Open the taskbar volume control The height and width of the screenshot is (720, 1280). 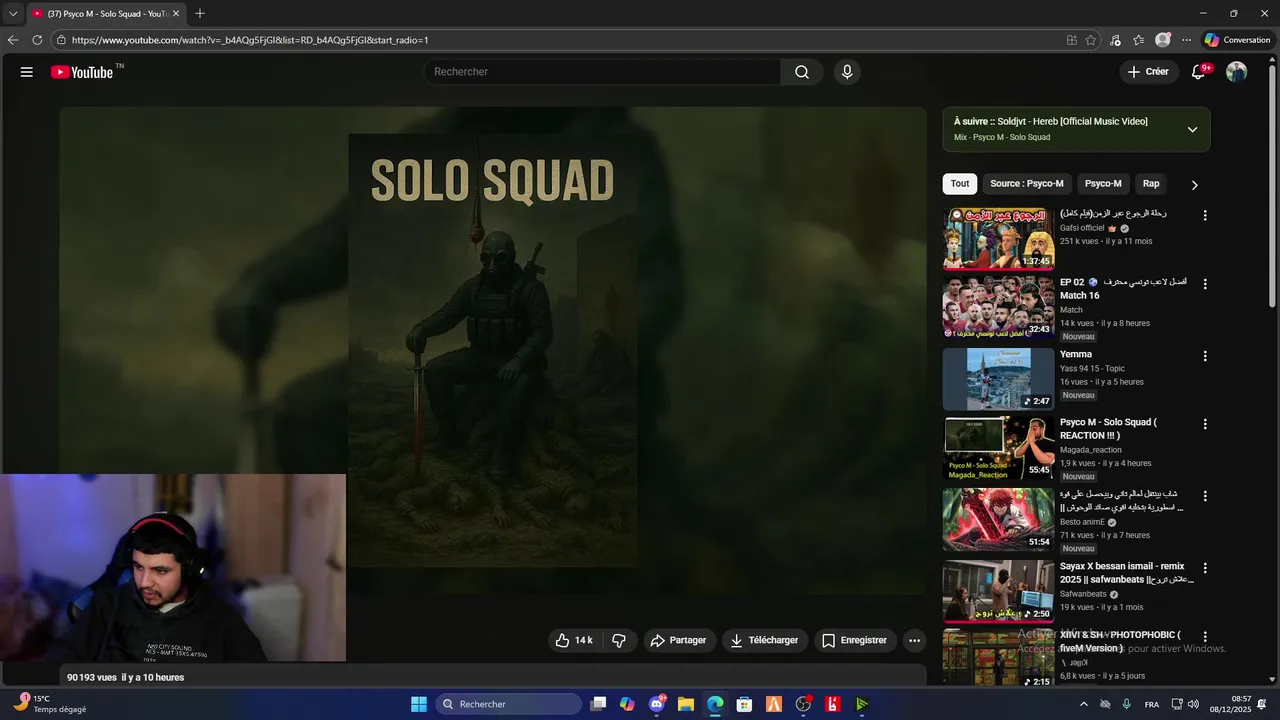click(1194, 704)
